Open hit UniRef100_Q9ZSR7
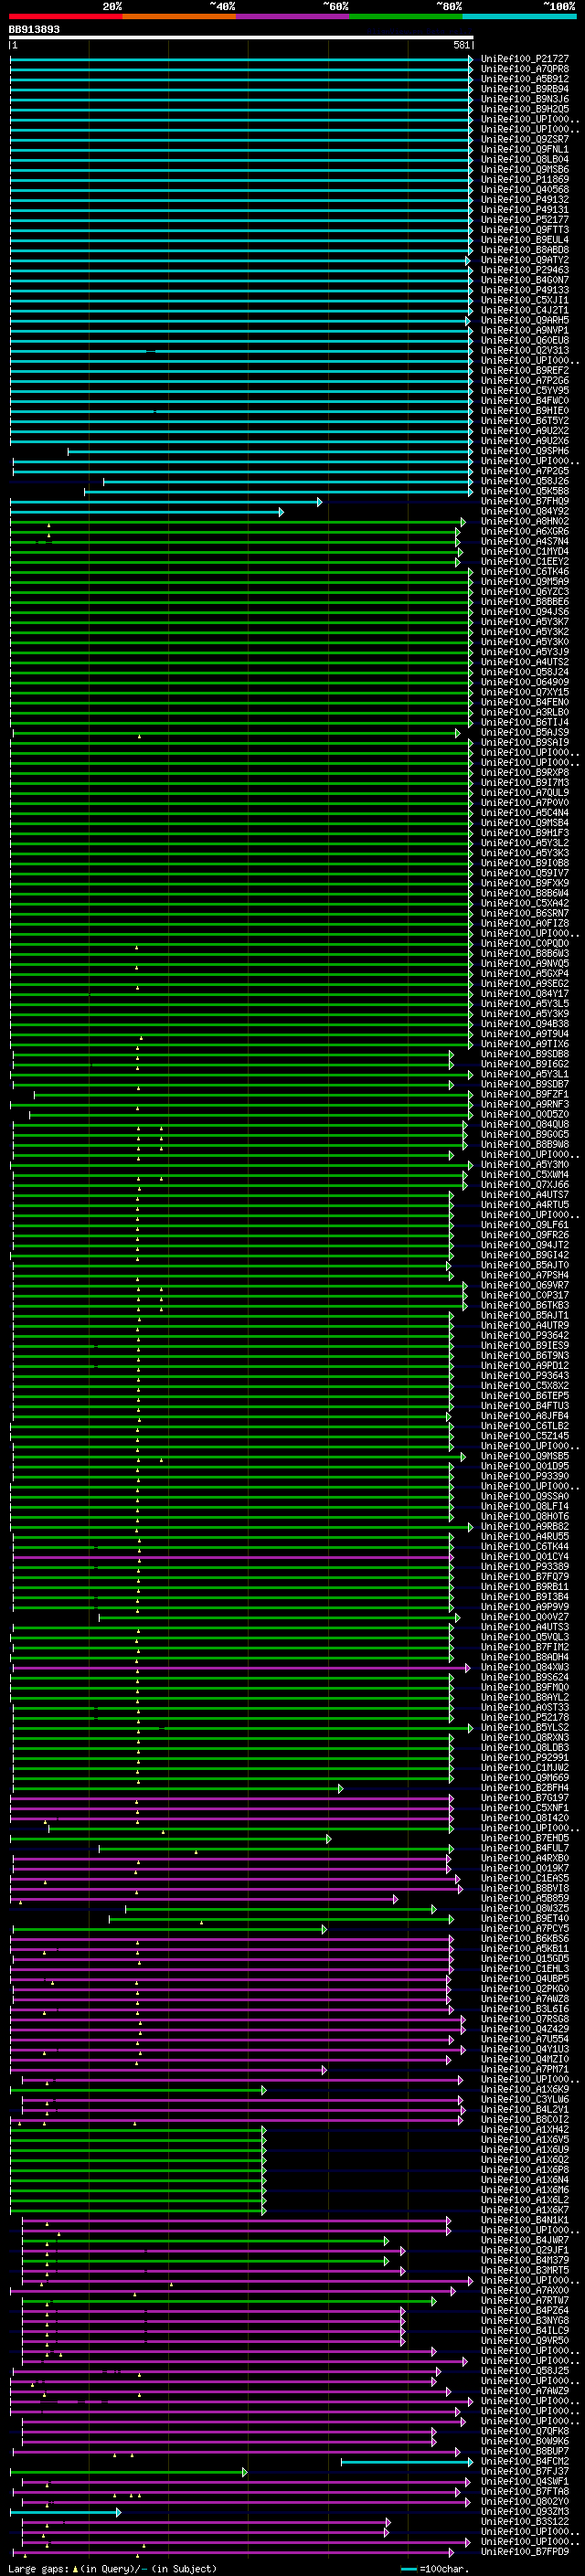The width and height of the screenshot is (585, 2576). [x=525, y=139]
